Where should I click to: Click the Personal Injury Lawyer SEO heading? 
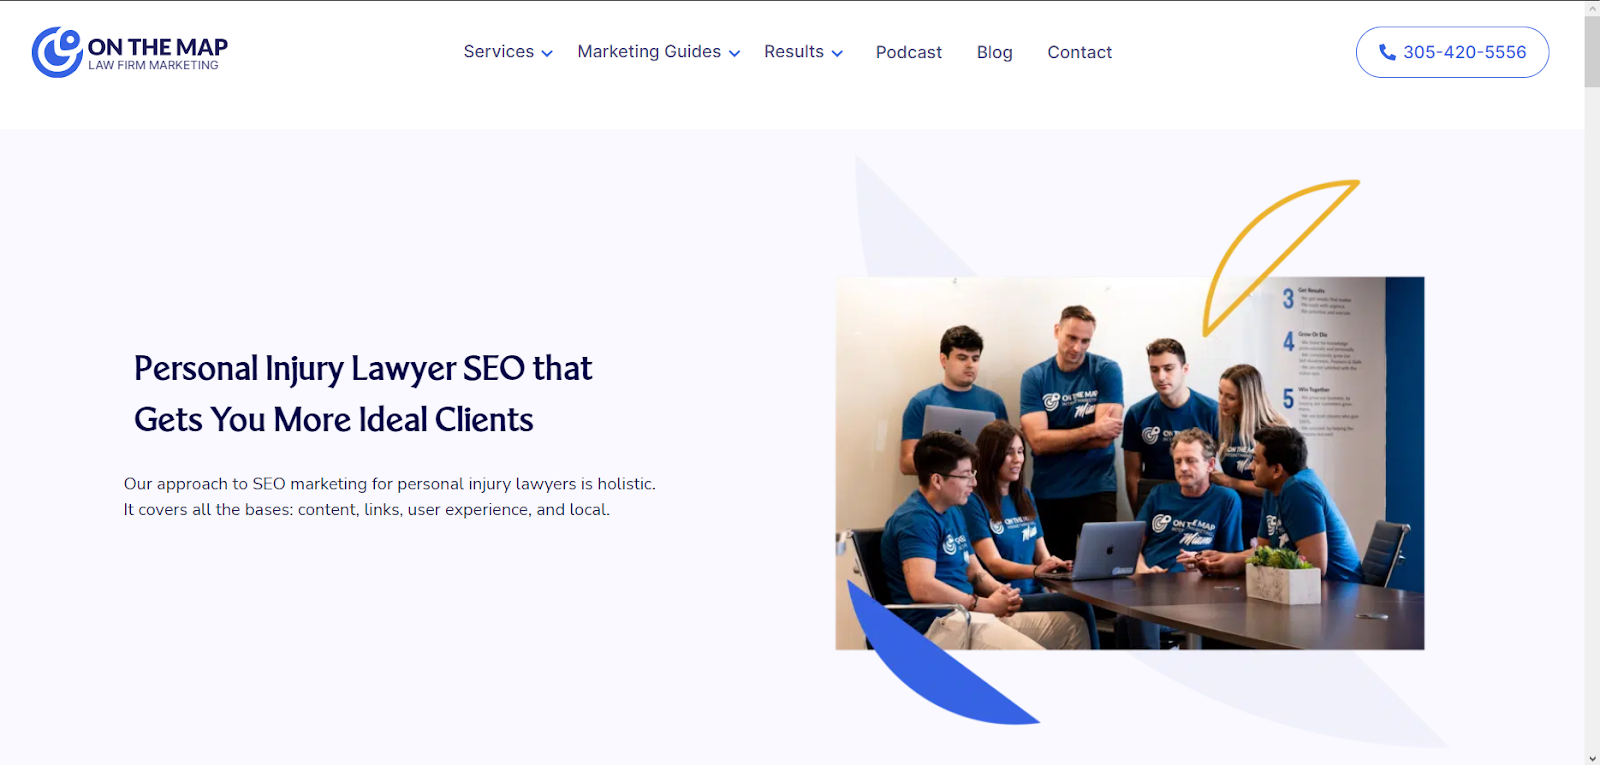coord(363,394)
